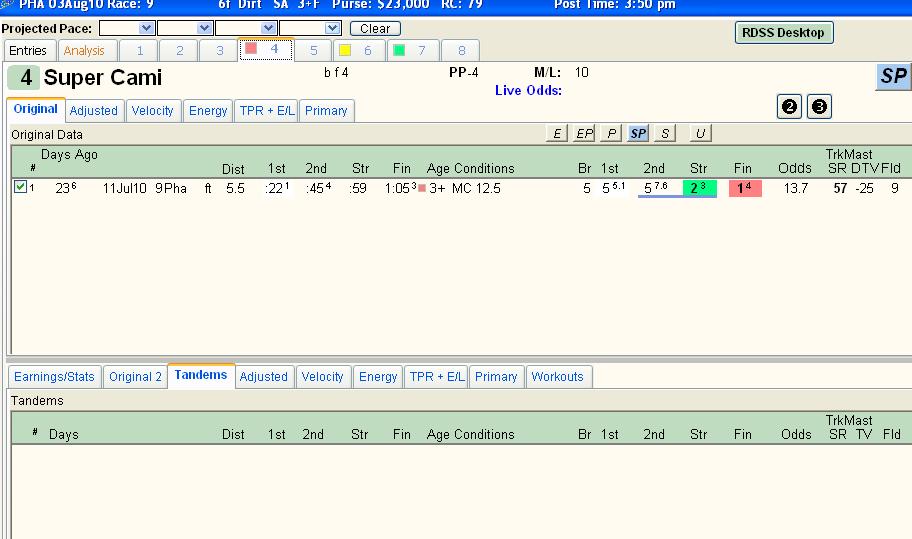This screenshot has height=539, width=912.
Task: Open RDSS Desktop
Action: pos(783,33)
